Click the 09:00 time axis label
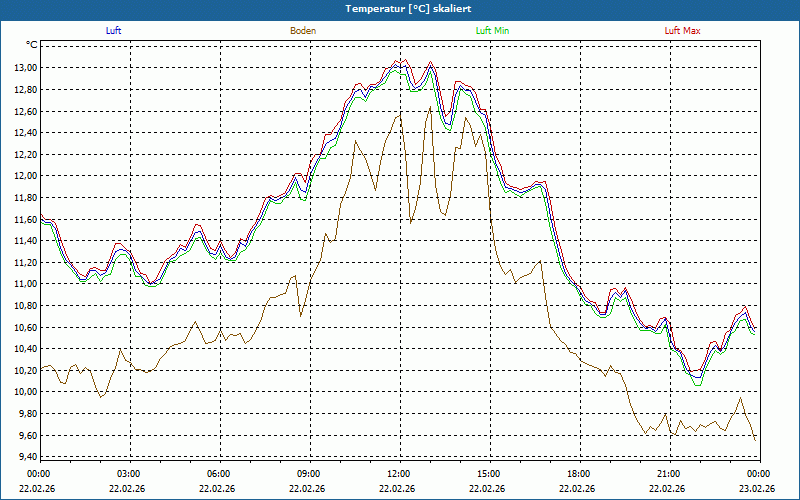The image size is (800, 500). [308, 474]
